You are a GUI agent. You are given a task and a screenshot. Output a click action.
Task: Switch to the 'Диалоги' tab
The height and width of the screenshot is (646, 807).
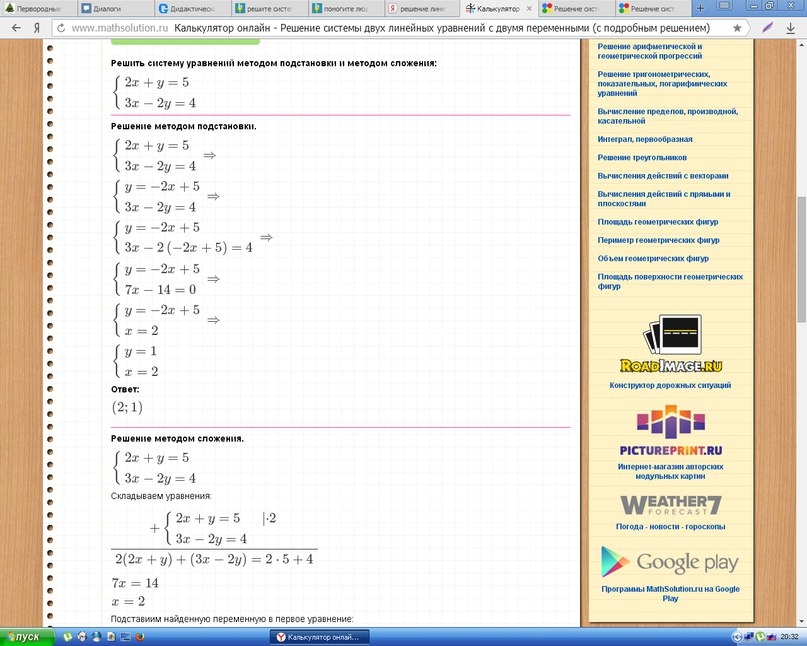pos(115,8)
